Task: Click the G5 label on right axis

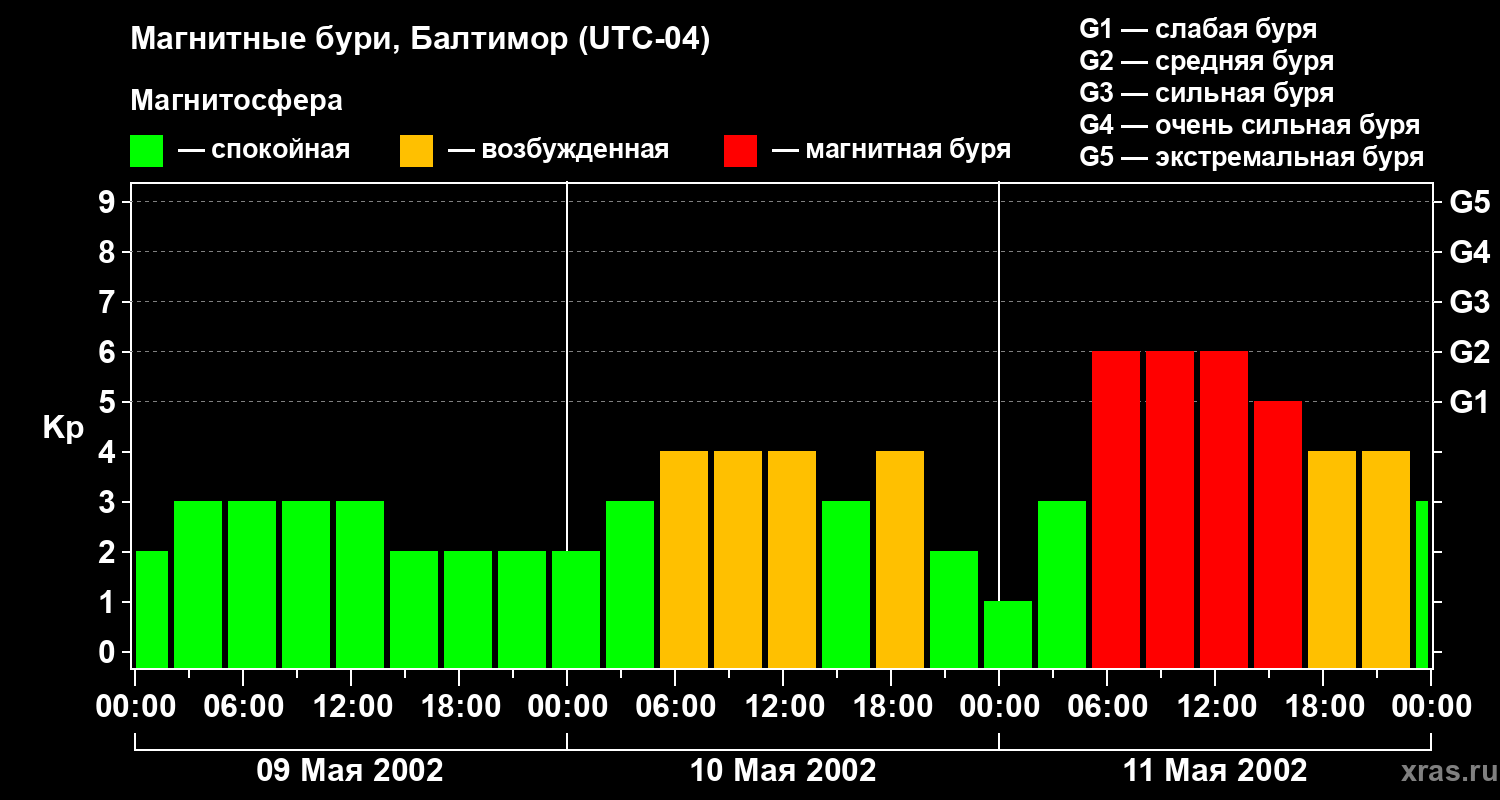Action: pos(1469,203)
